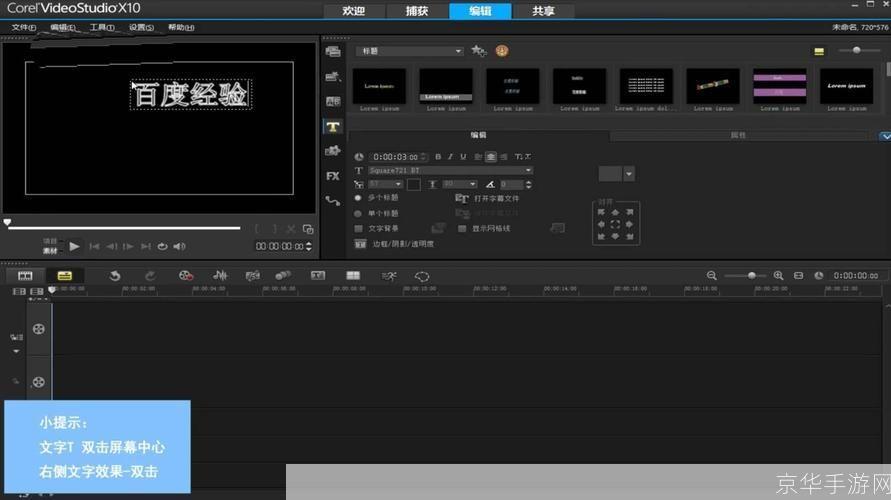The image size is (891, 500).
Task: Open the Track Motion icon
Action: [x=283, y=276]
